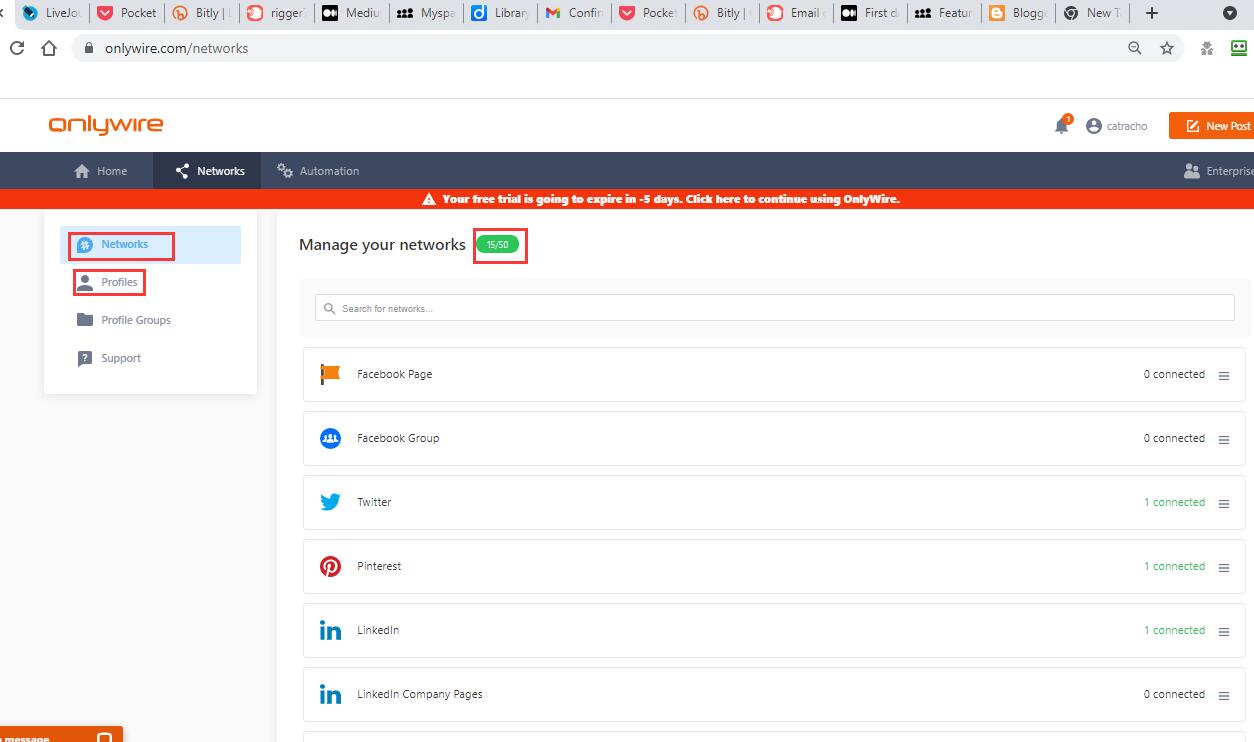Switch to the Blogger browser tab
This screenshot has width=1254, height=742.
coord(1019,13)
